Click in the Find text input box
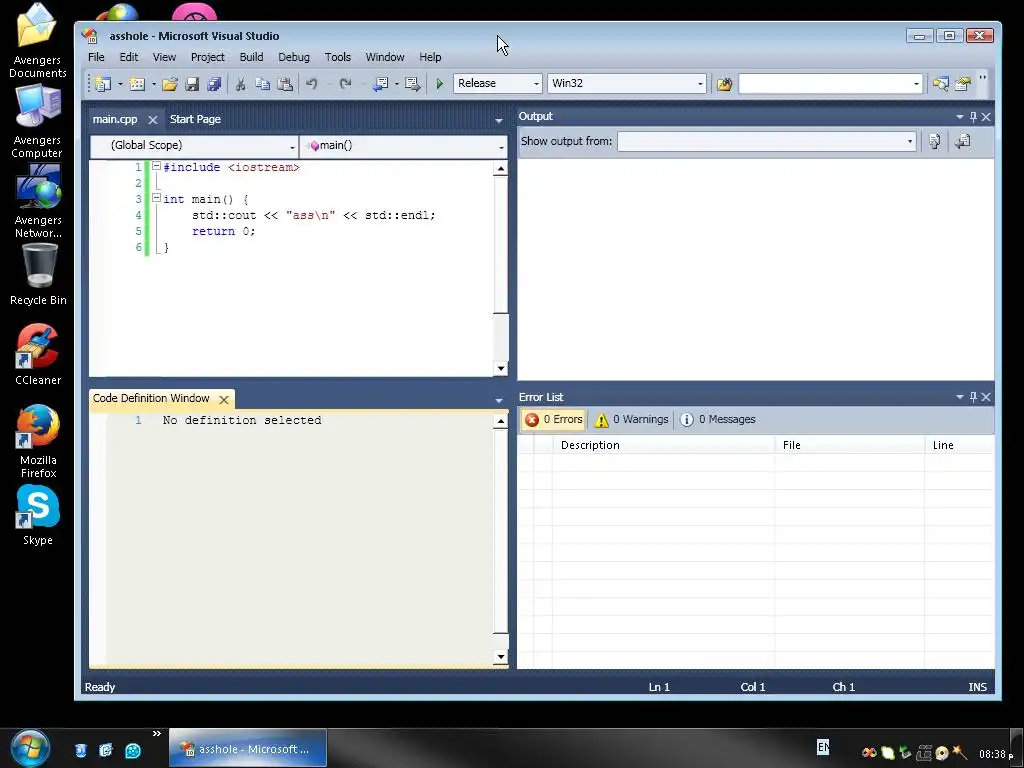 (824, 84)
